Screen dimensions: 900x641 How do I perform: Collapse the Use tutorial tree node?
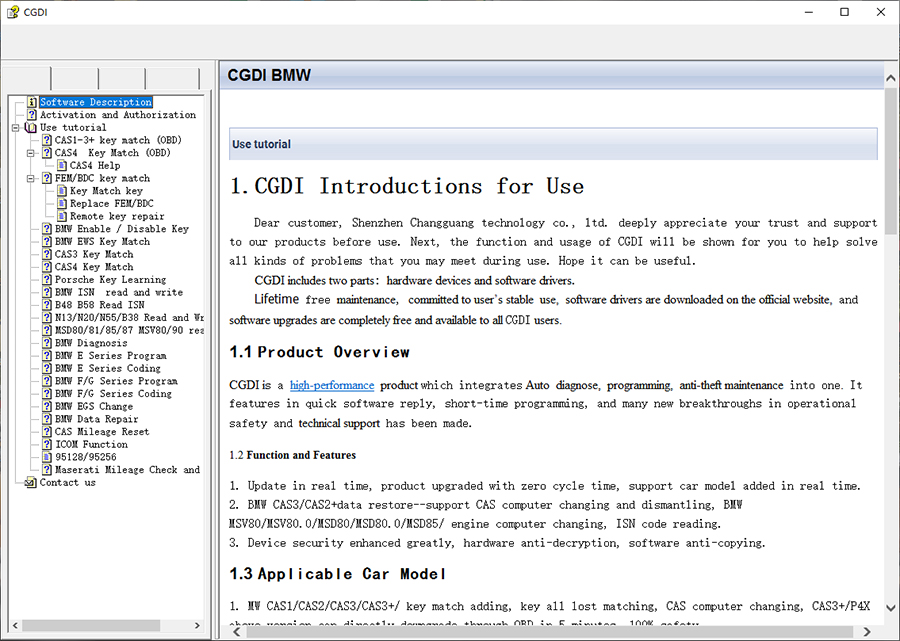coord(16,128)
